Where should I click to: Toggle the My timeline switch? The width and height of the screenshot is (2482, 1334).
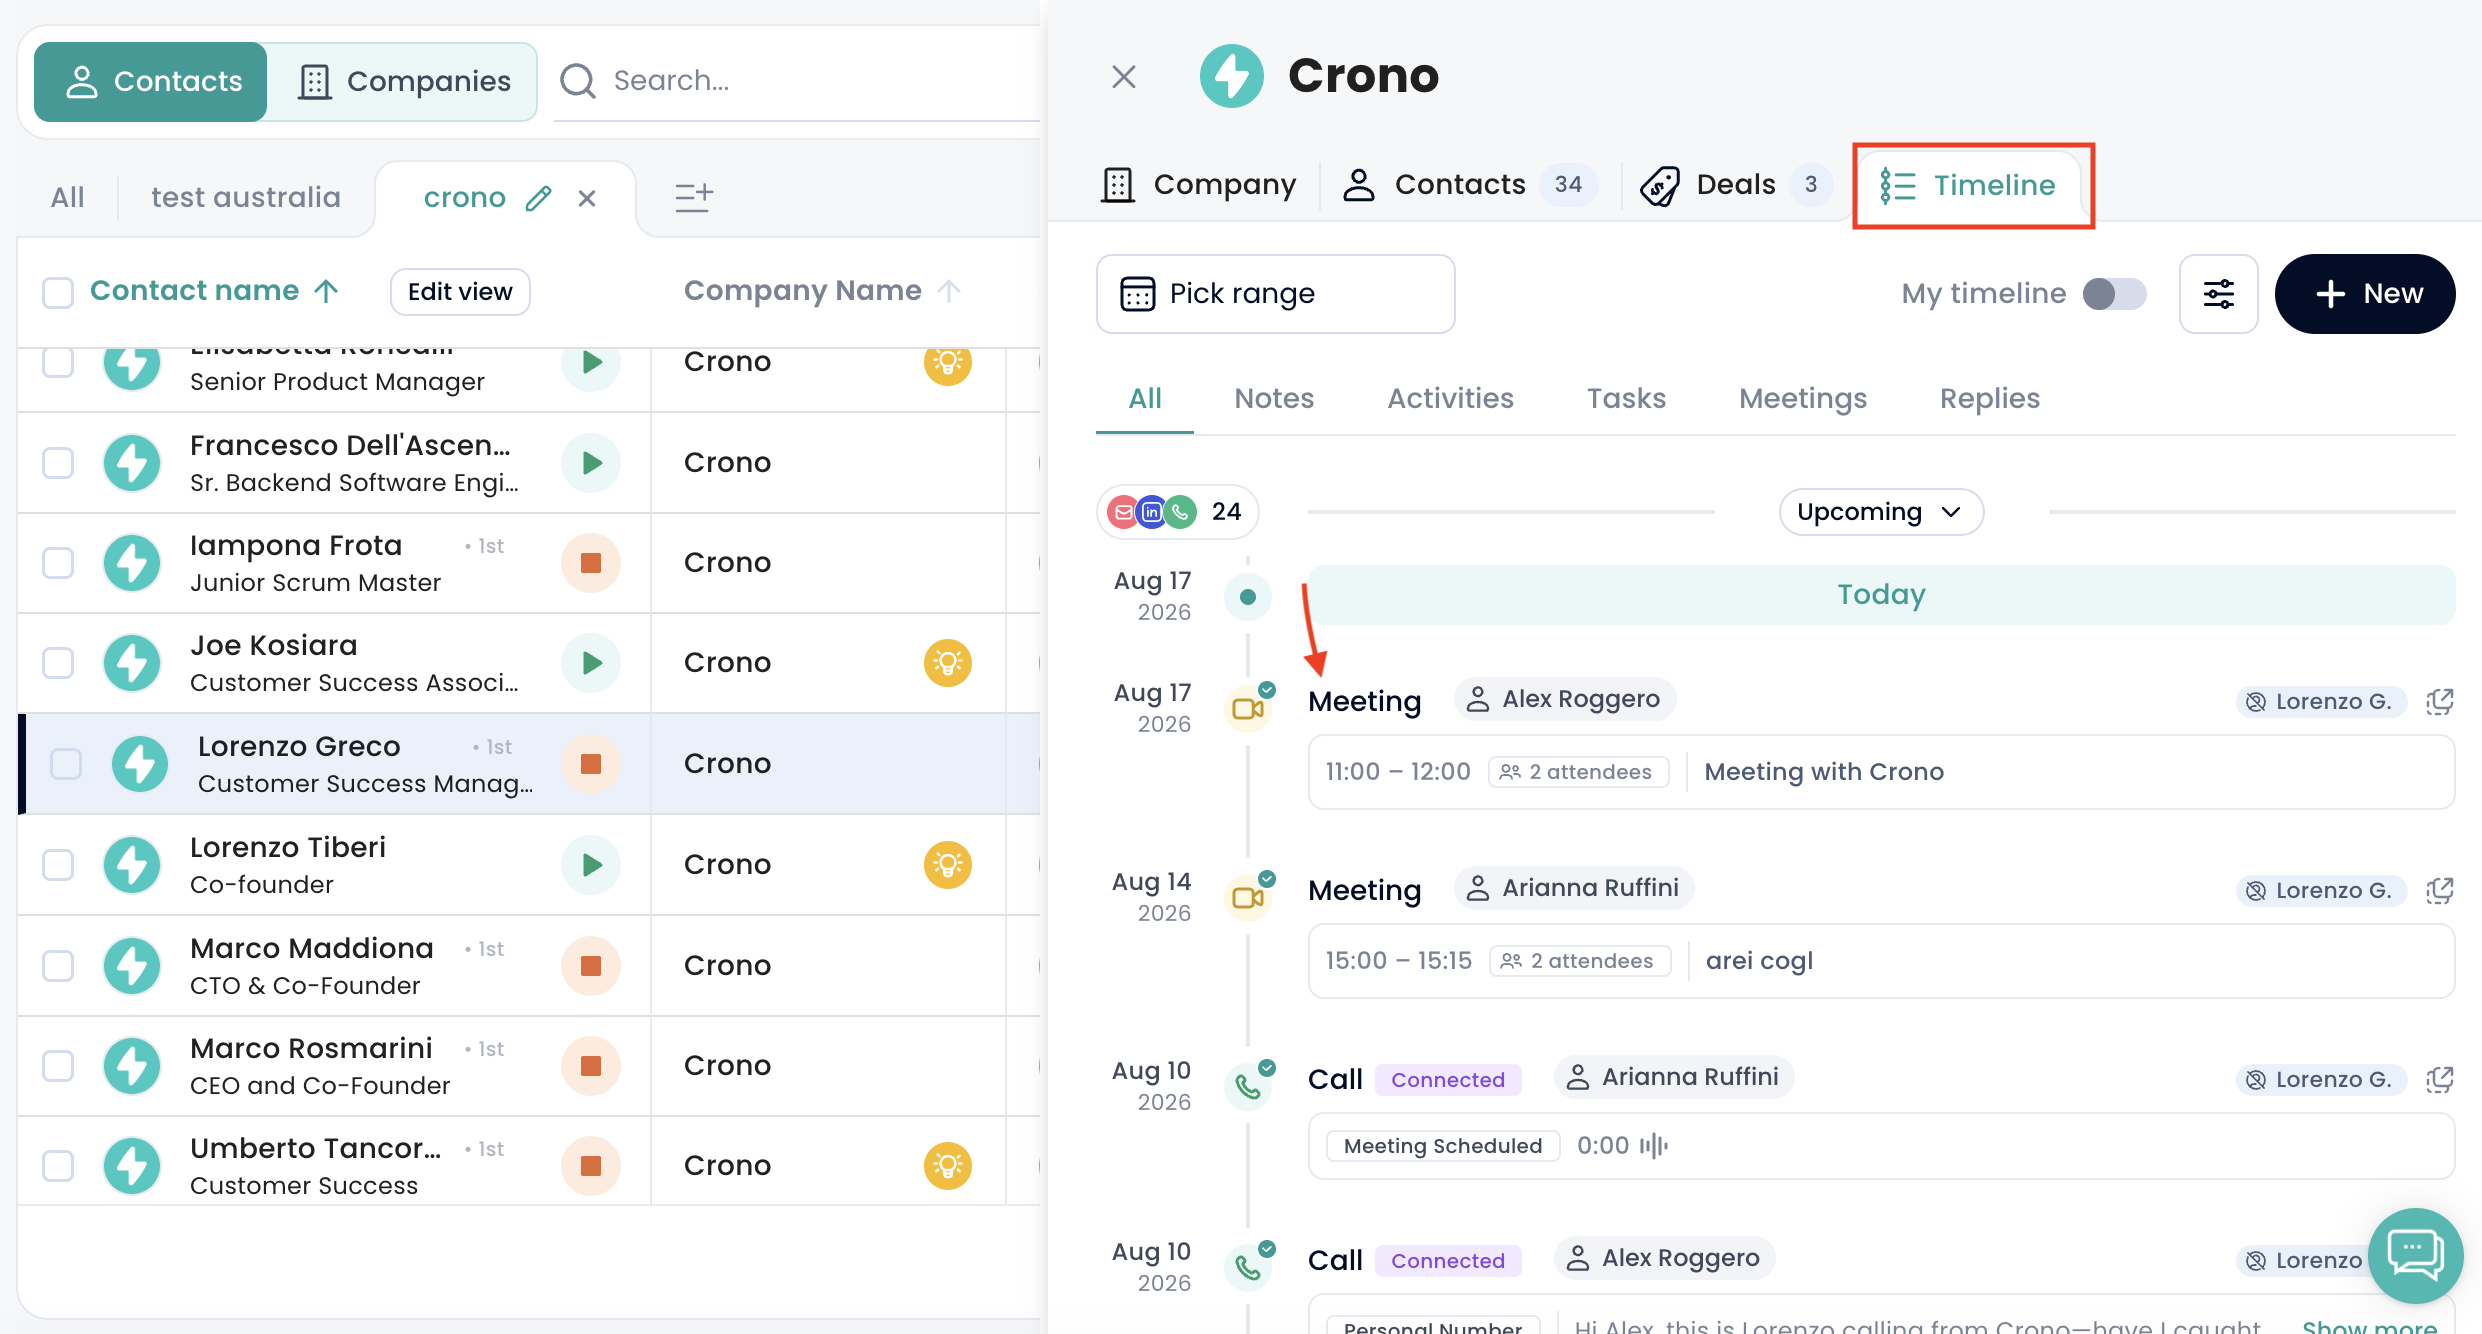(x=2114, y=294)
